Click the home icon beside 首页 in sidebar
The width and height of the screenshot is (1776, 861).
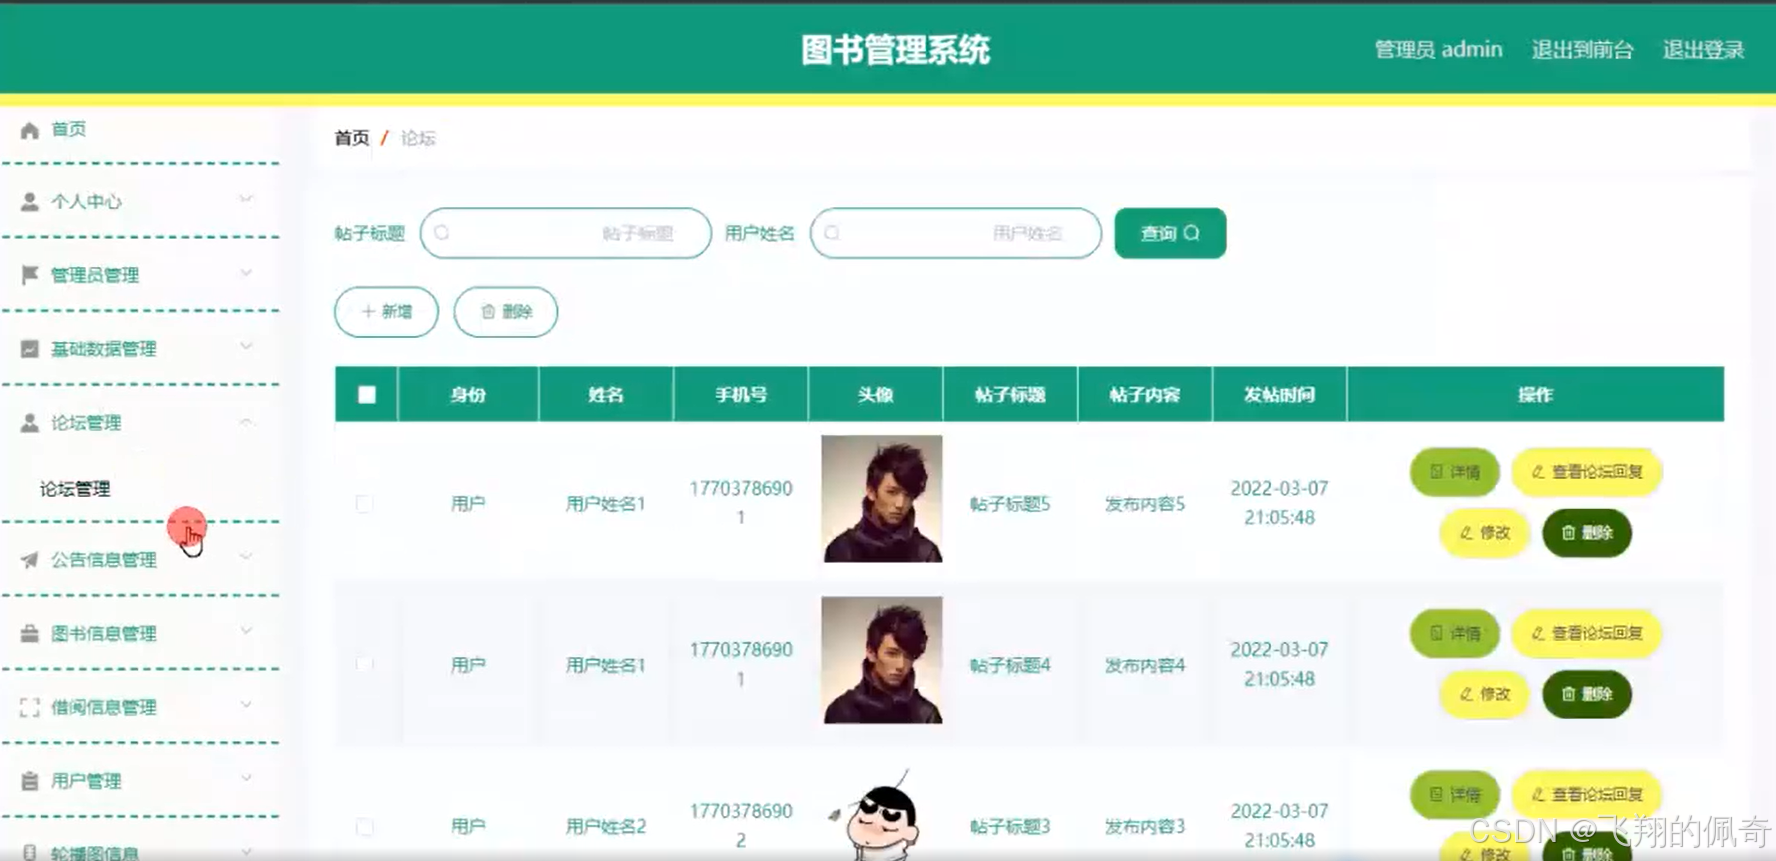point(30,130)
